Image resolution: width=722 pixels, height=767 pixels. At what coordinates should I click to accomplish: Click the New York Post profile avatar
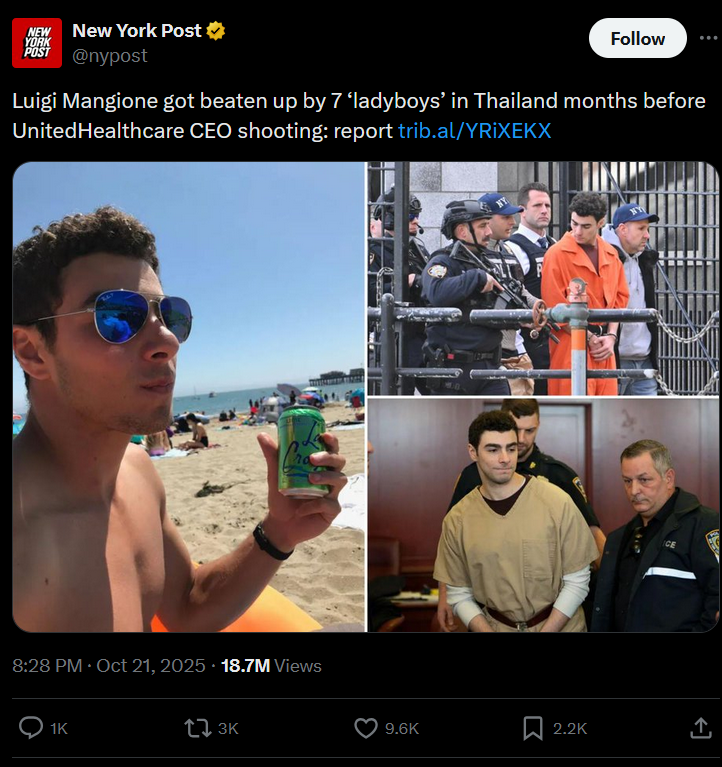click(x=37, y=43)
